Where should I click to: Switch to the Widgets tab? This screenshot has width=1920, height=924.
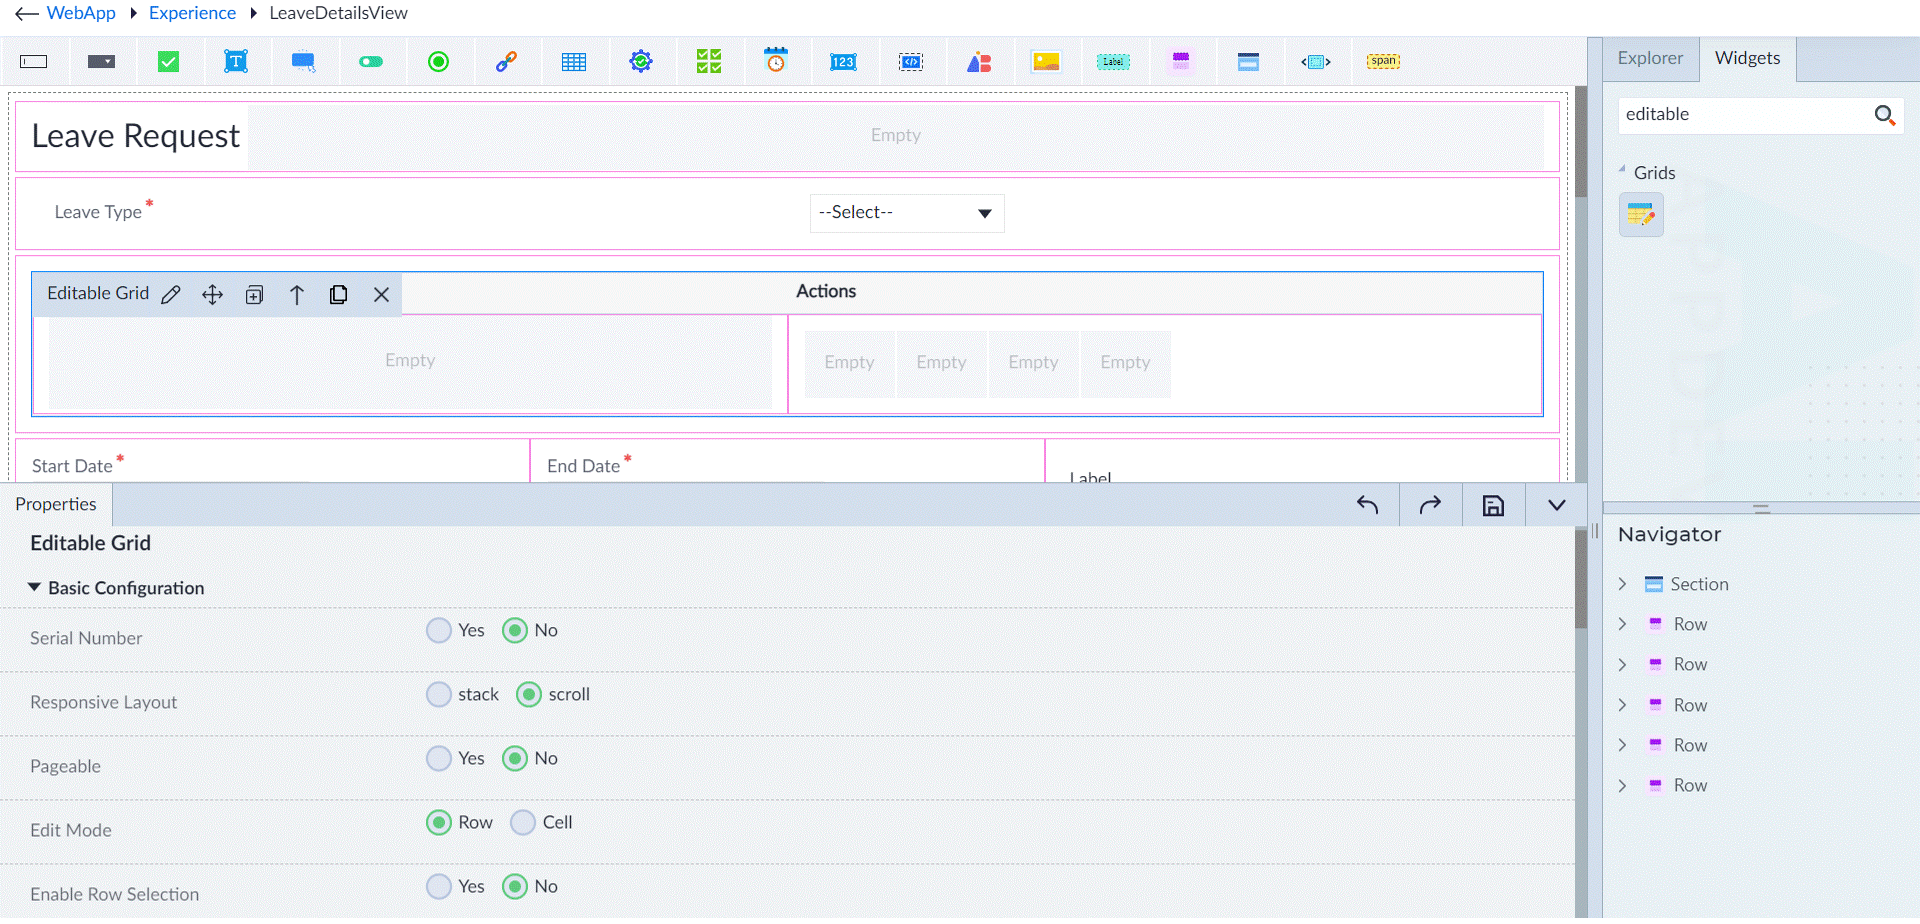(1747, 59)
